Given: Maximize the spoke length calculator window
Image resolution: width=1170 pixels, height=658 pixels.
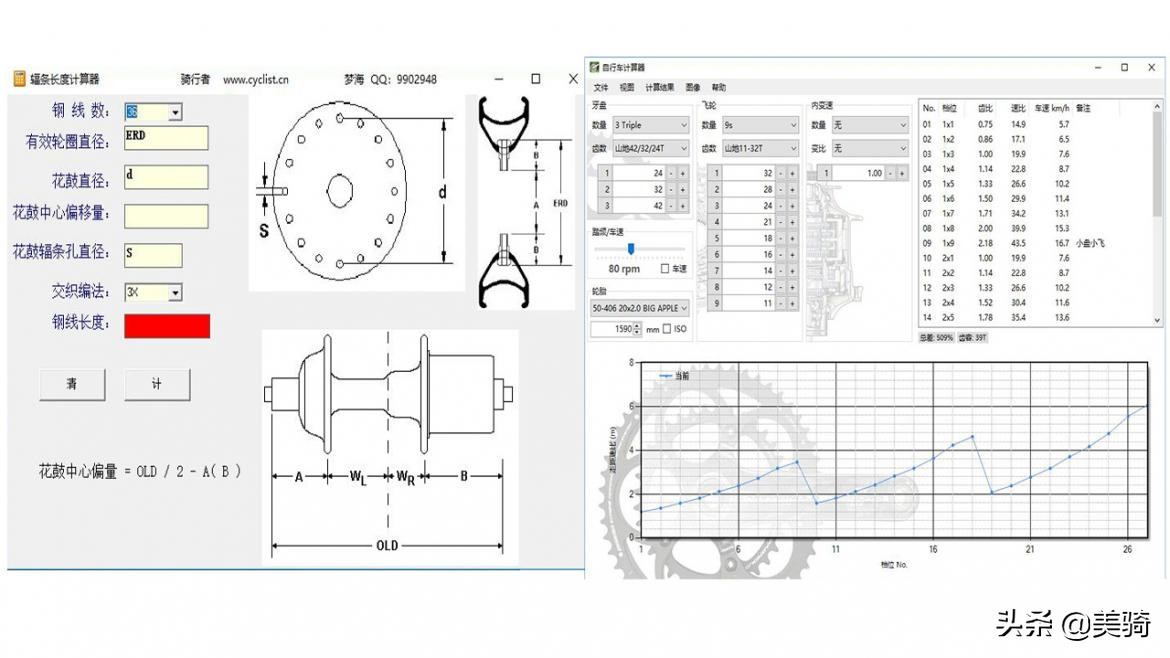Looking at the screenshot, I should [535, 79].
